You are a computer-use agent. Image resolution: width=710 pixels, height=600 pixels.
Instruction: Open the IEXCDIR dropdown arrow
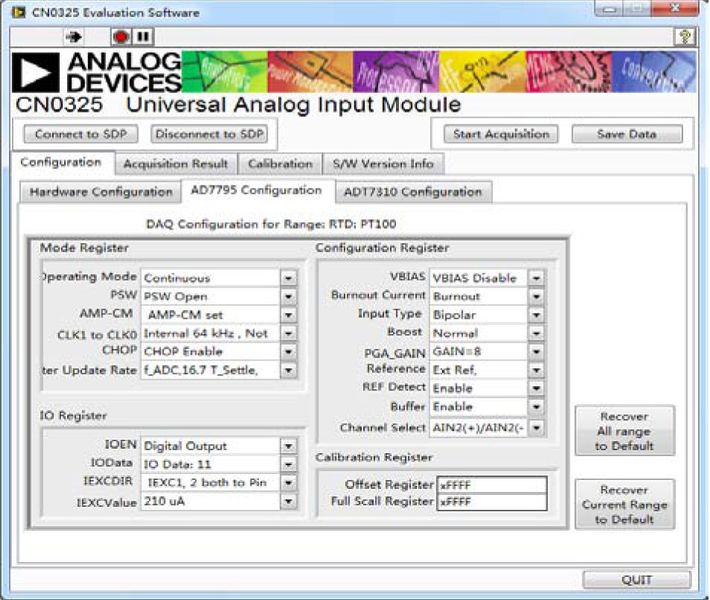click(x=288, y=483)
